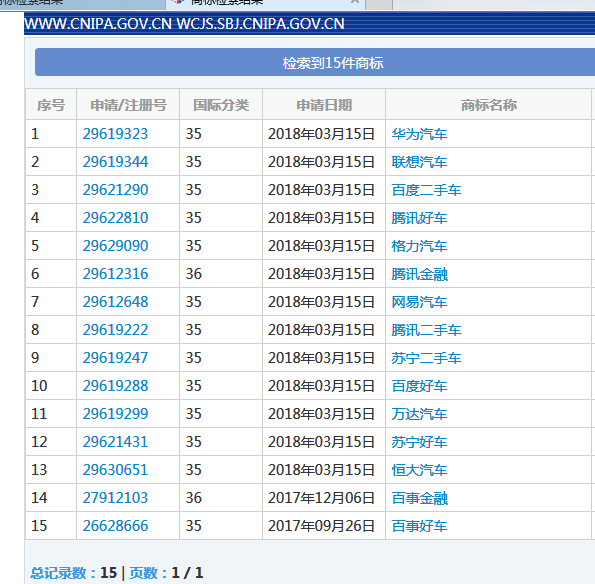
Task: Open registration number 29629090
Action: tap(115, 246)
